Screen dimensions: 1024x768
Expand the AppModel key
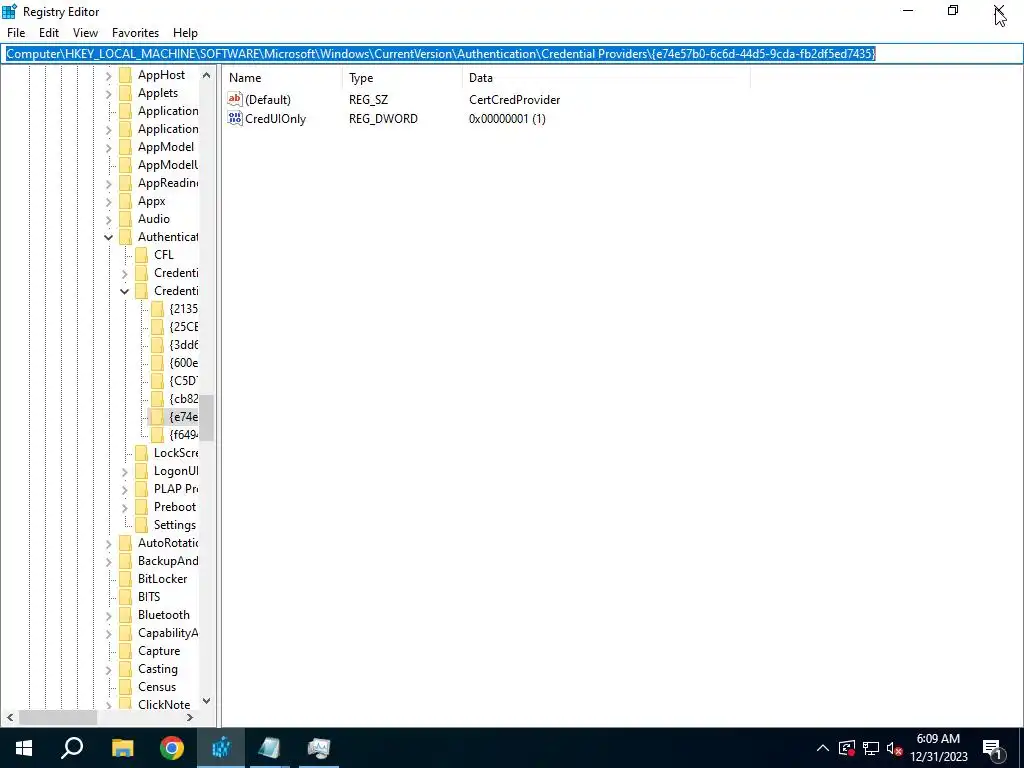[108, 148]
